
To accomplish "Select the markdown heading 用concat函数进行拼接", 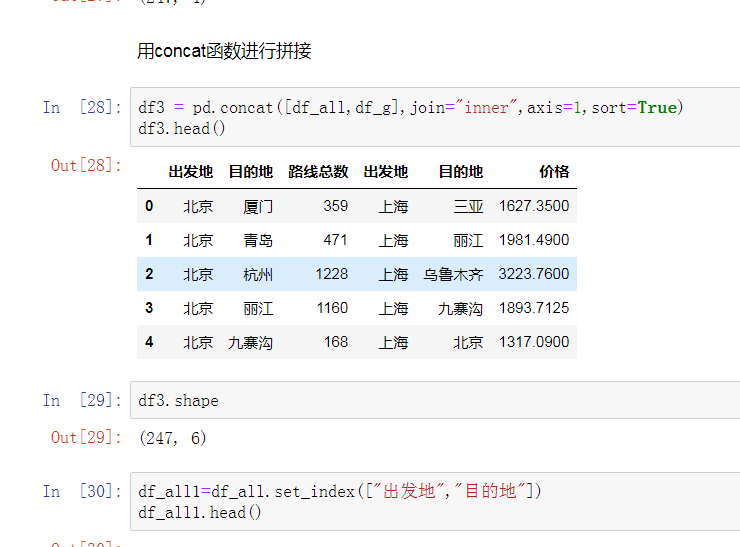I will tap(224, 51).
